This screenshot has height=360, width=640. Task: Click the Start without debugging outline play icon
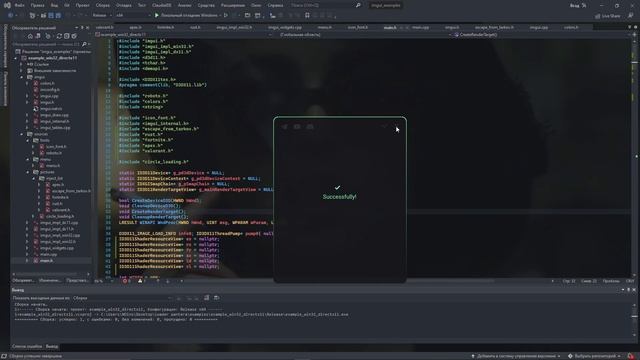coord(226,16)
